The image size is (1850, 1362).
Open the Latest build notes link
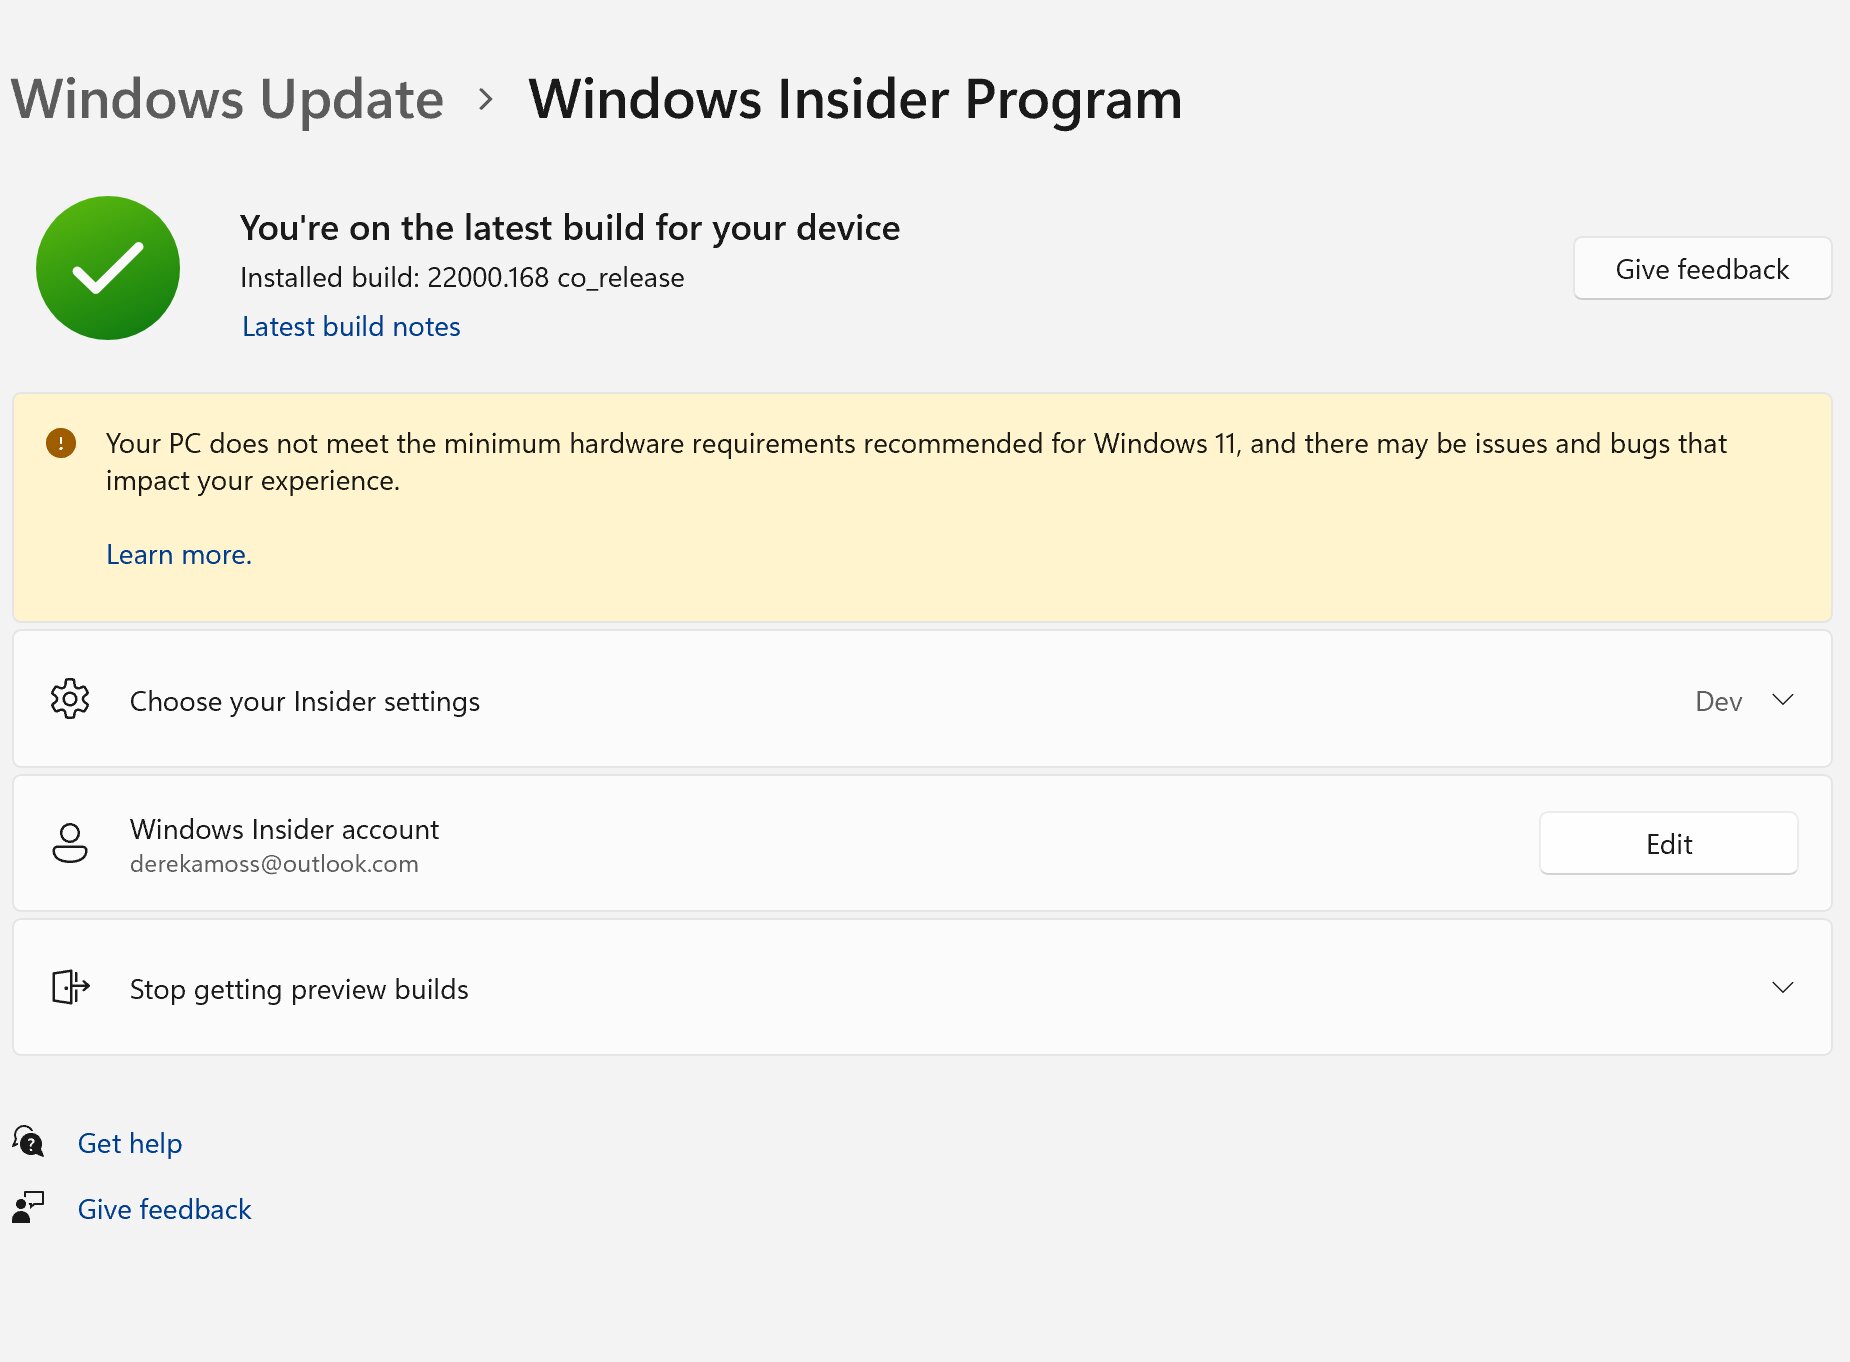tap(351, 326)
